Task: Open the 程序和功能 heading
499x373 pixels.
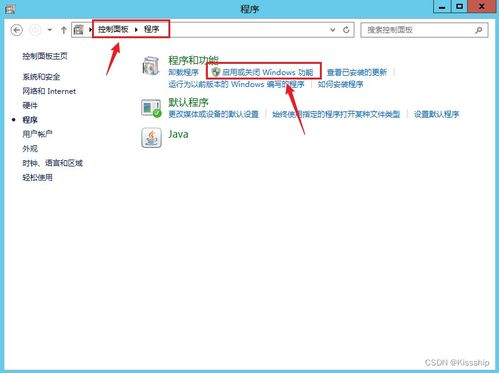Action: [193, 60]
